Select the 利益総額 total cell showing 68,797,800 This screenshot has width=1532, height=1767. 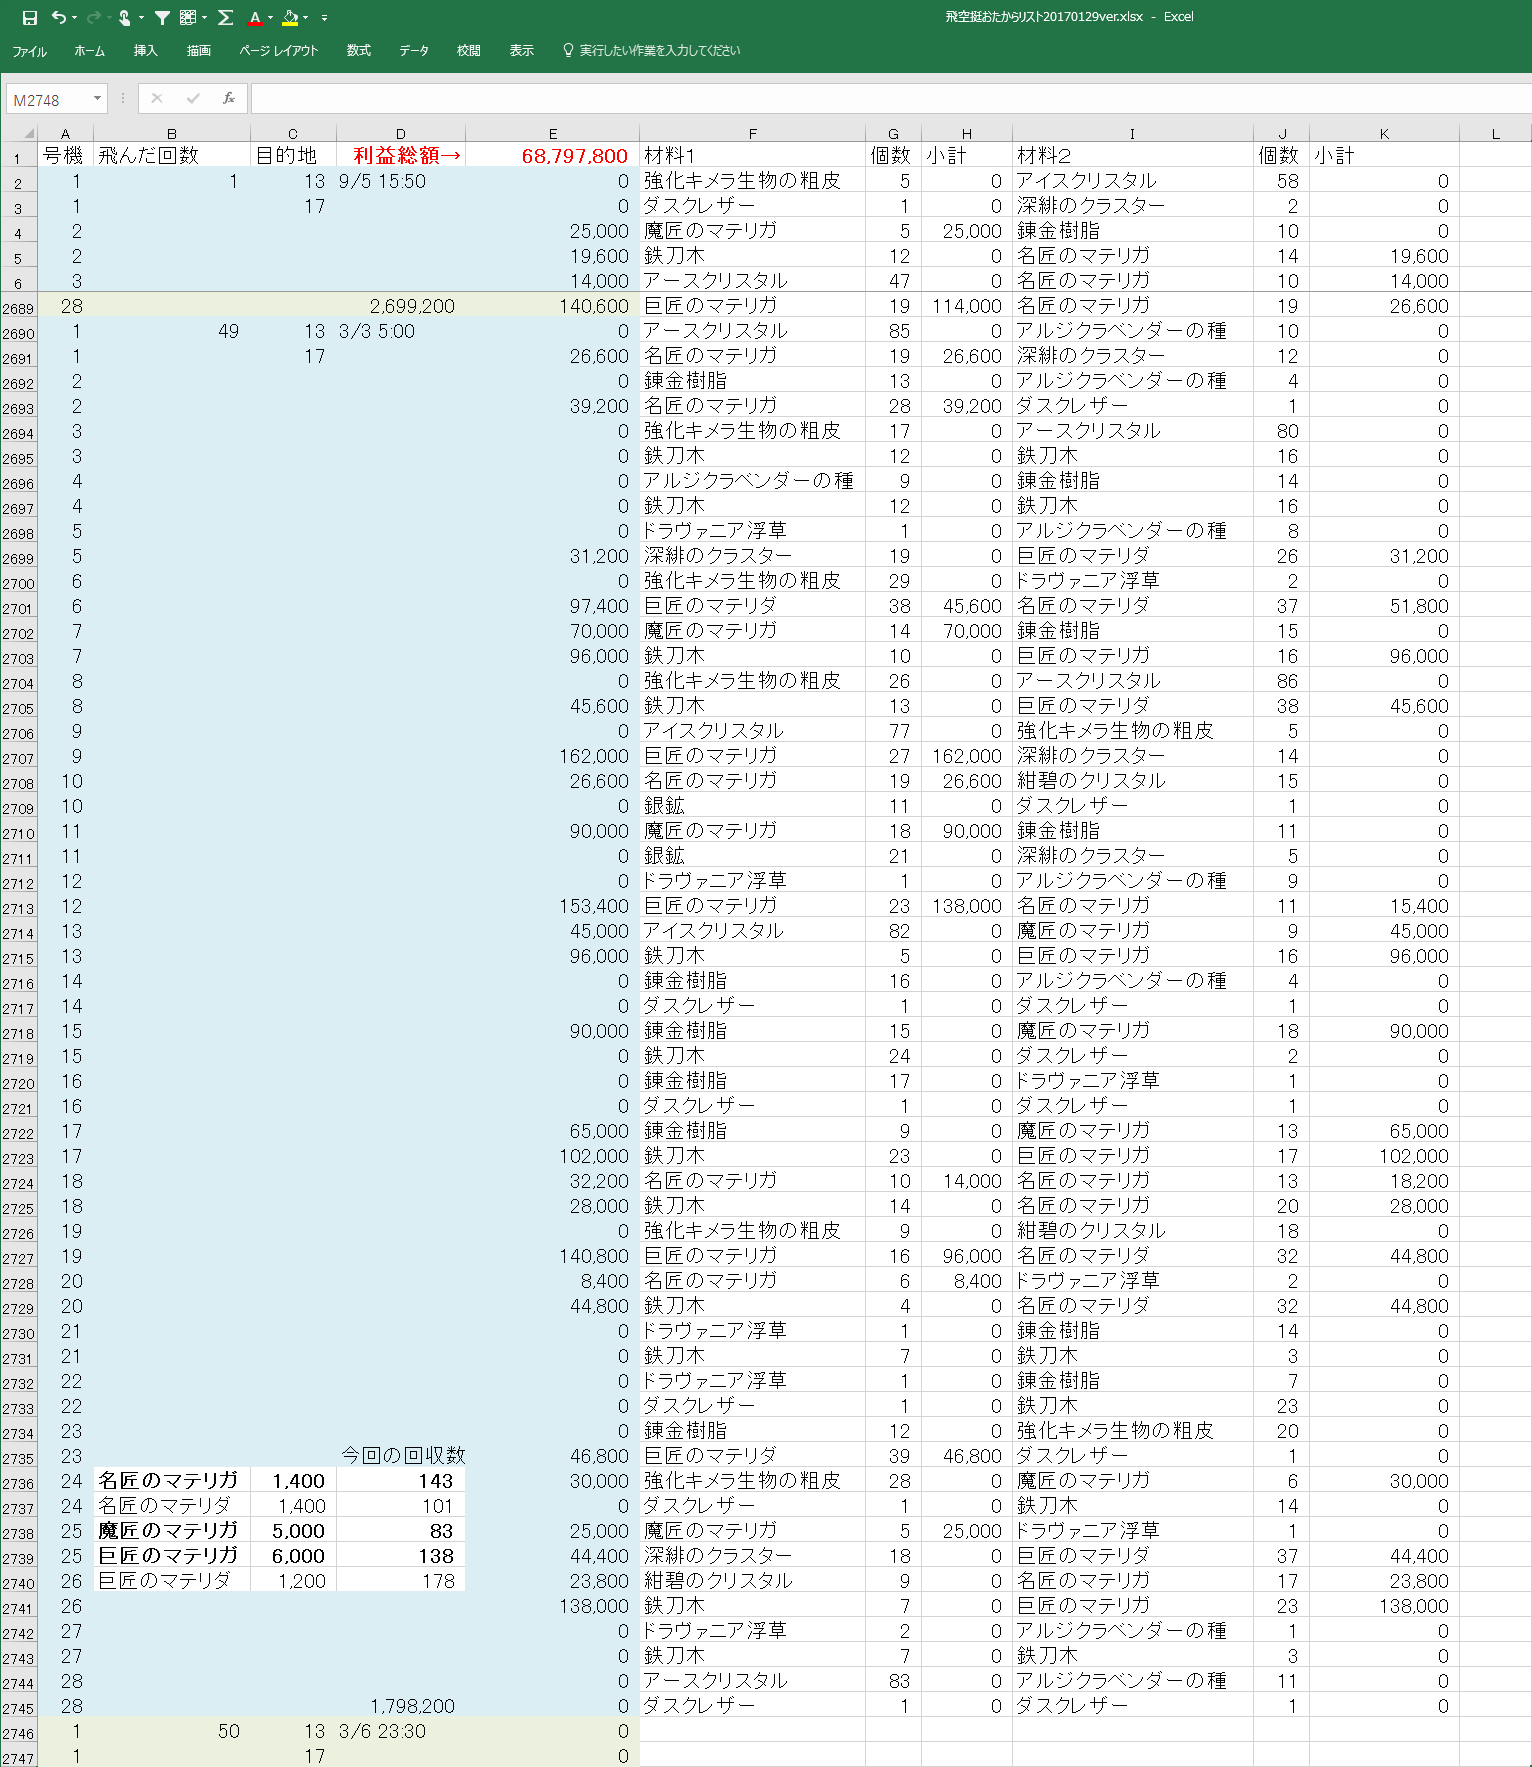coord(553,156)
